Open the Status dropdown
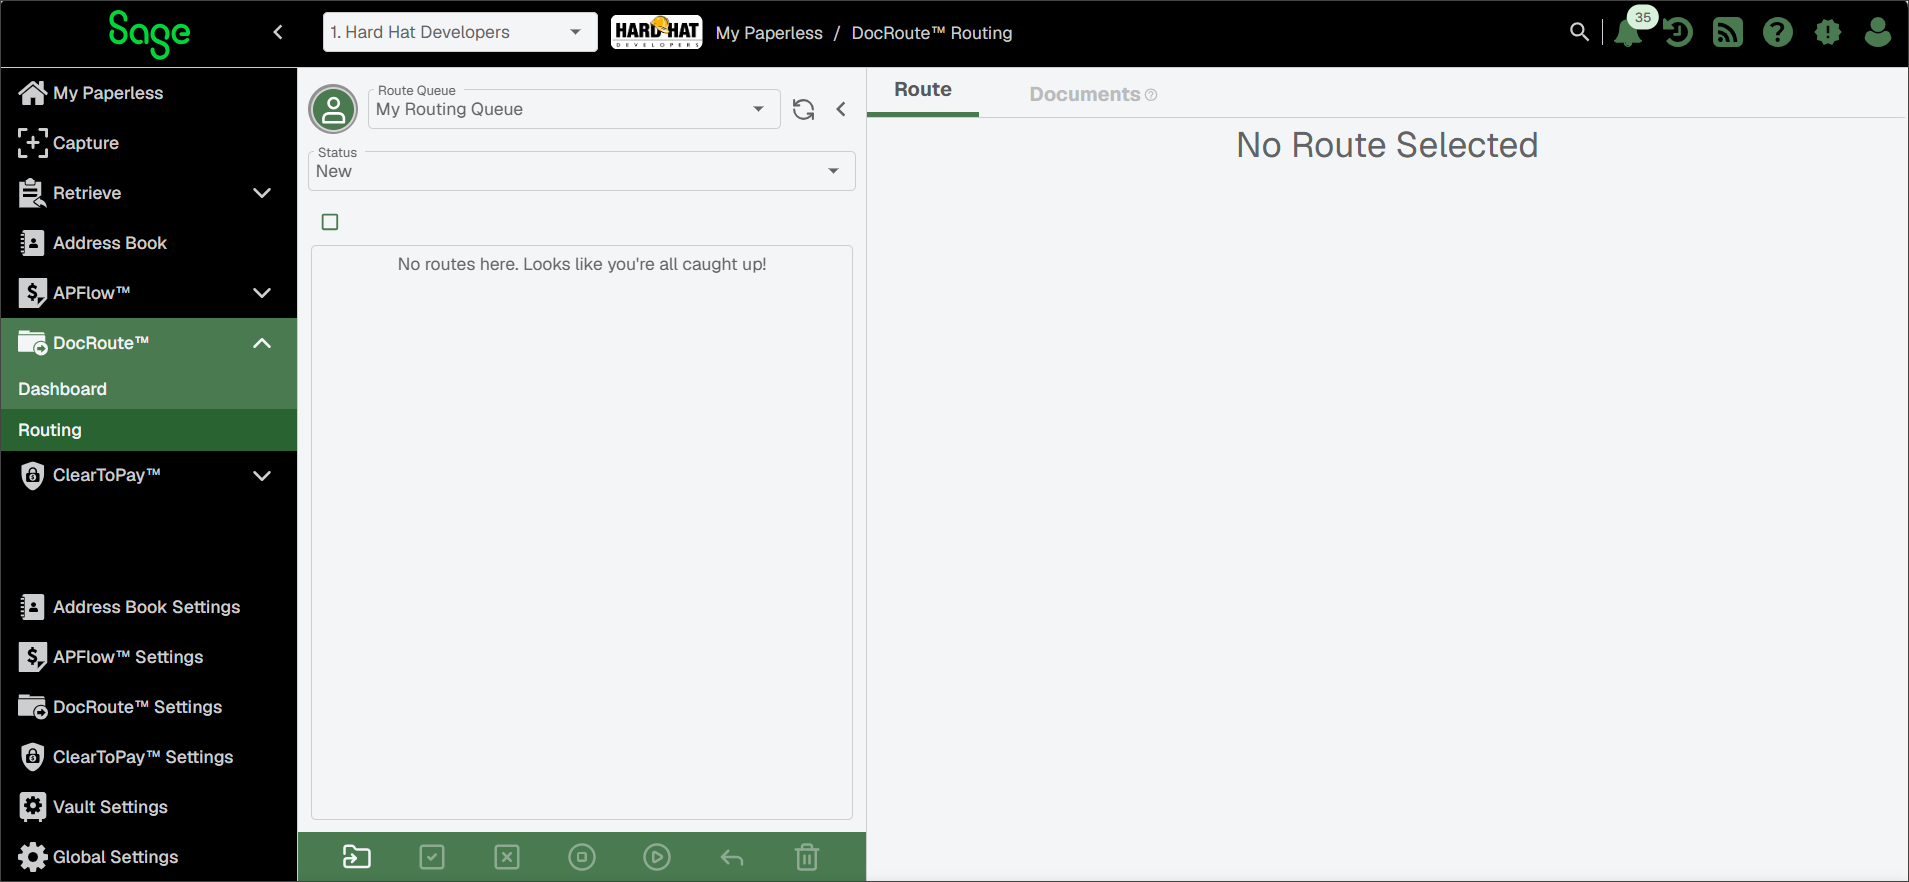 [x=582, y=171]
